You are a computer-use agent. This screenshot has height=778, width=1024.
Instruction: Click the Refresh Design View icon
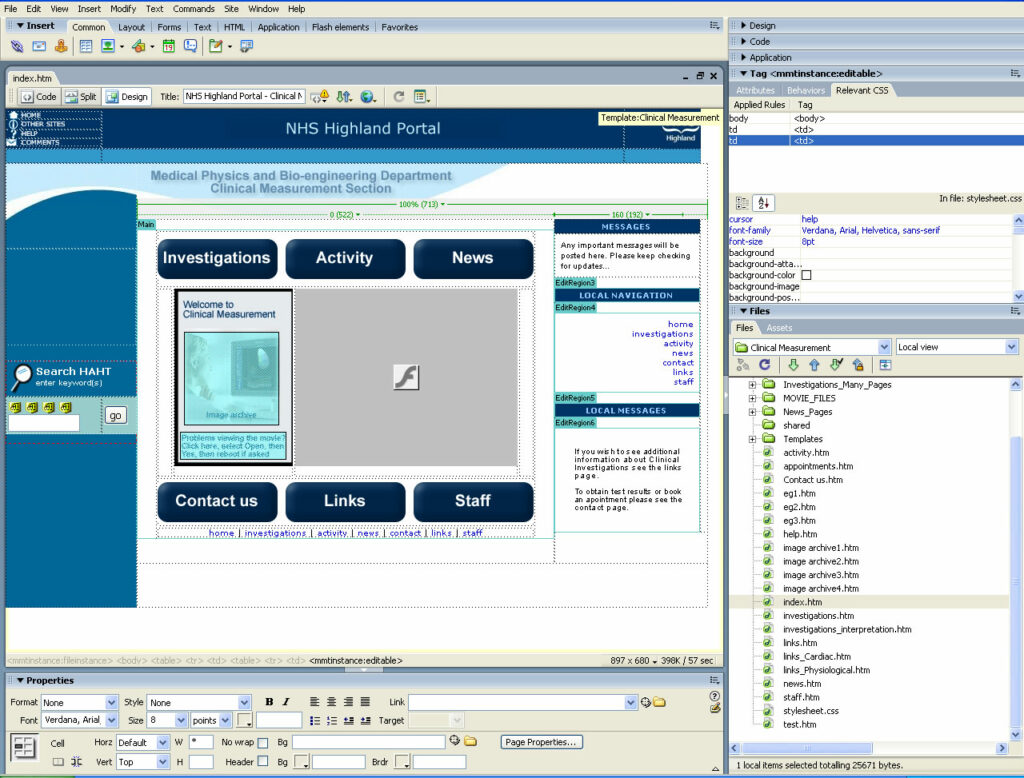coord(398,97)
